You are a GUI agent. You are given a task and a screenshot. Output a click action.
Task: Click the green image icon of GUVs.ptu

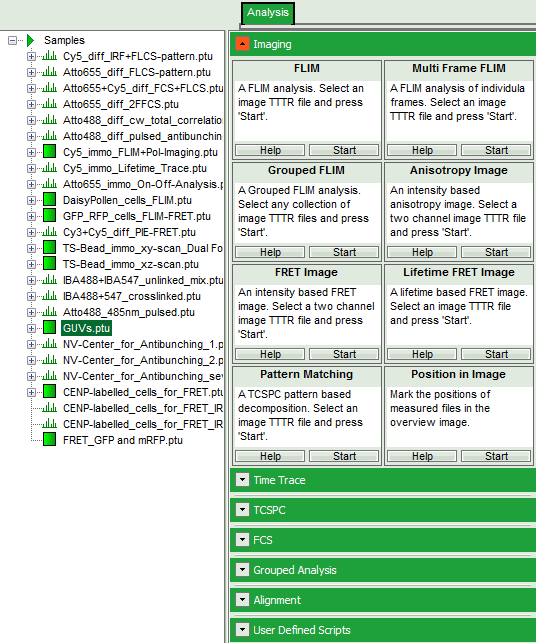coord(49,328)
